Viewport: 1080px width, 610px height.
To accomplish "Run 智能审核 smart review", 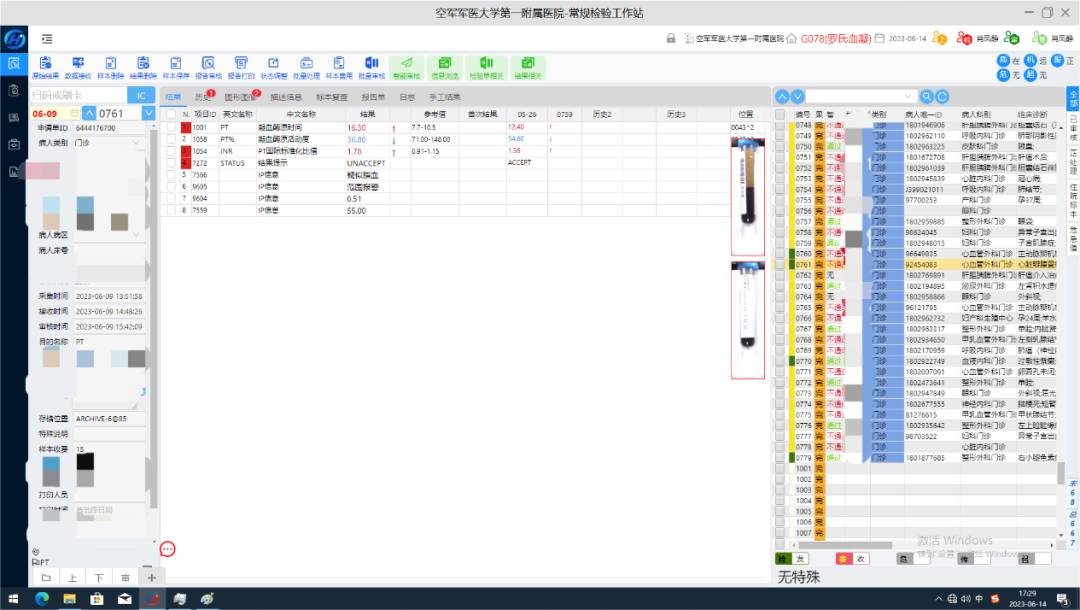I will pyautogui.click(x=406, y=67).
